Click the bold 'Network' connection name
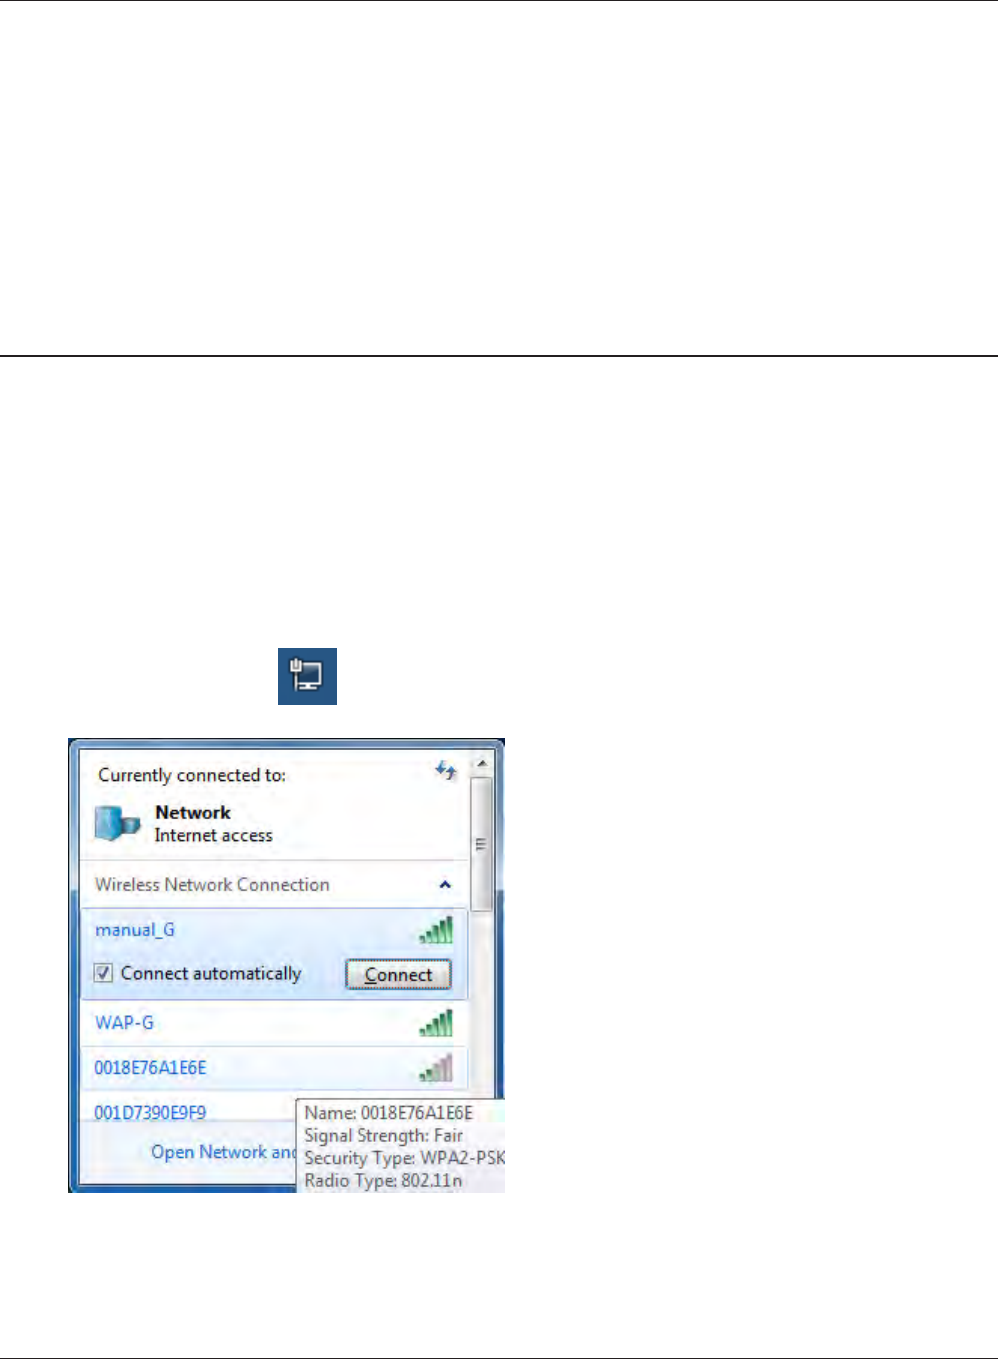 click(x=193, y=813)
